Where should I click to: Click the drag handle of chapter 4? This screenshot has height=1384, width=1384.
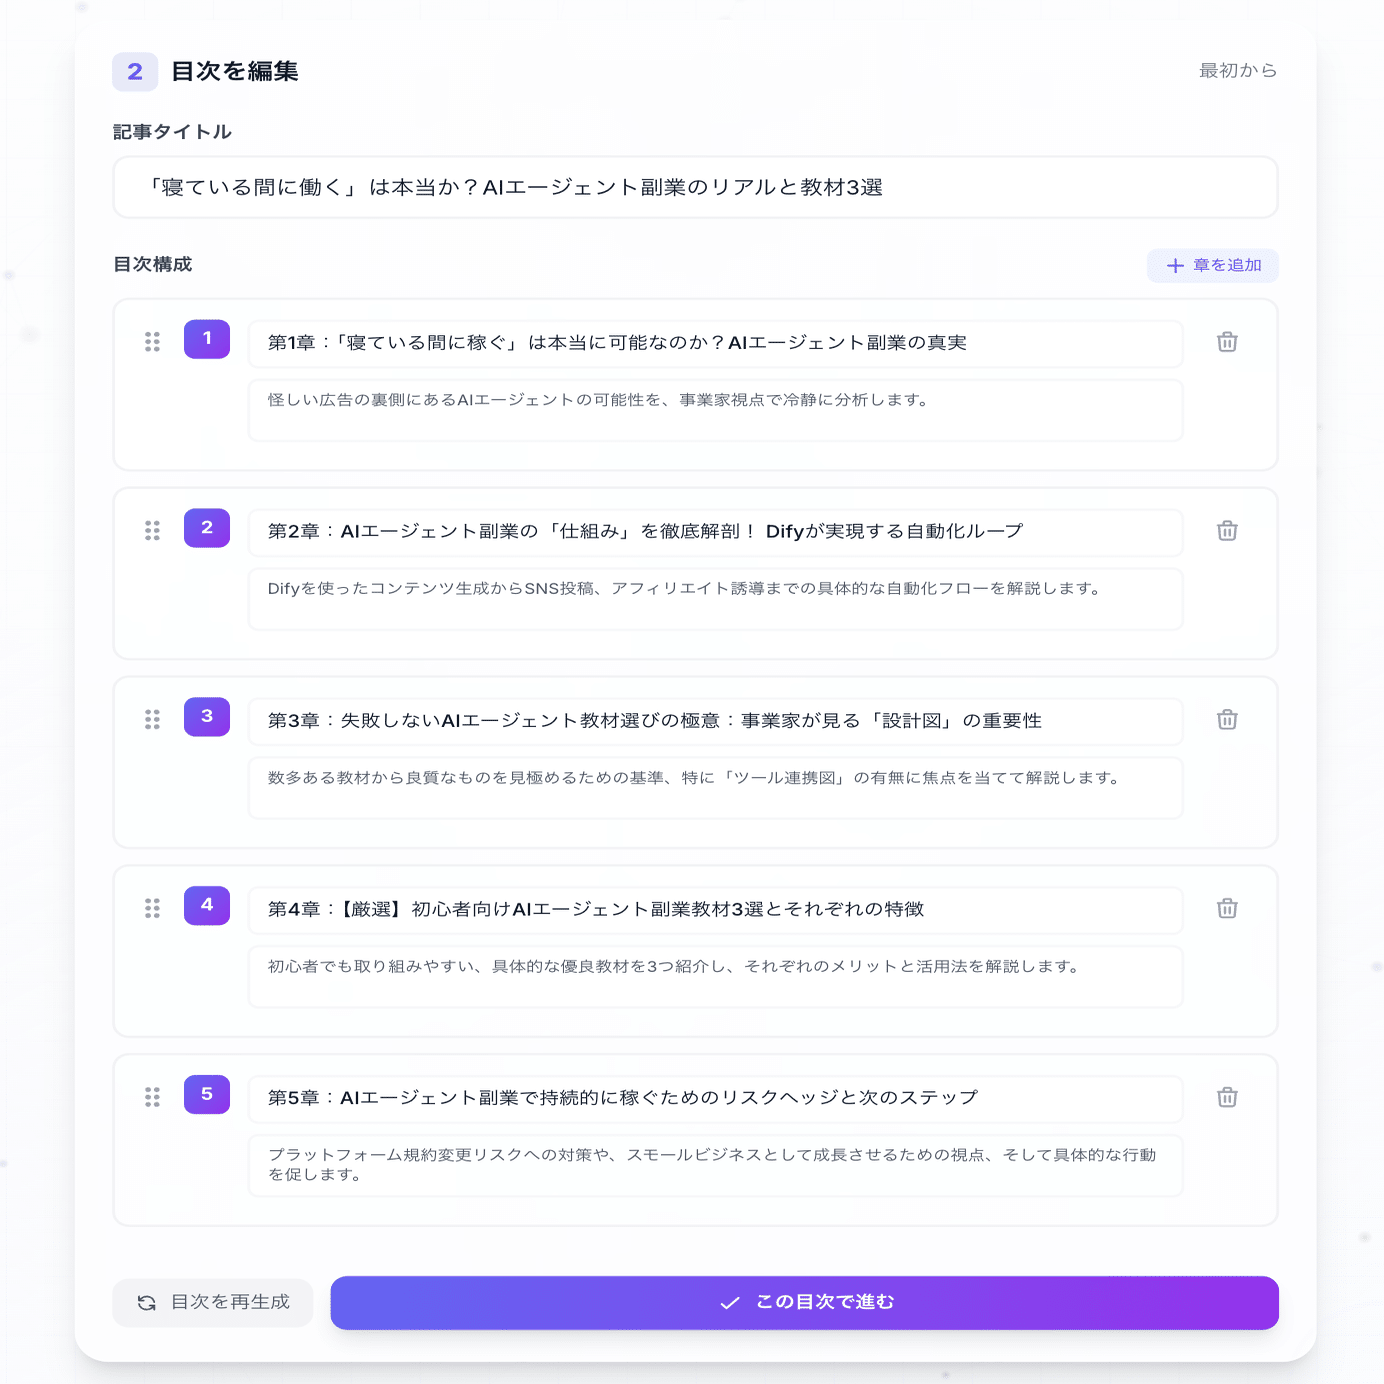coord(152,909)
